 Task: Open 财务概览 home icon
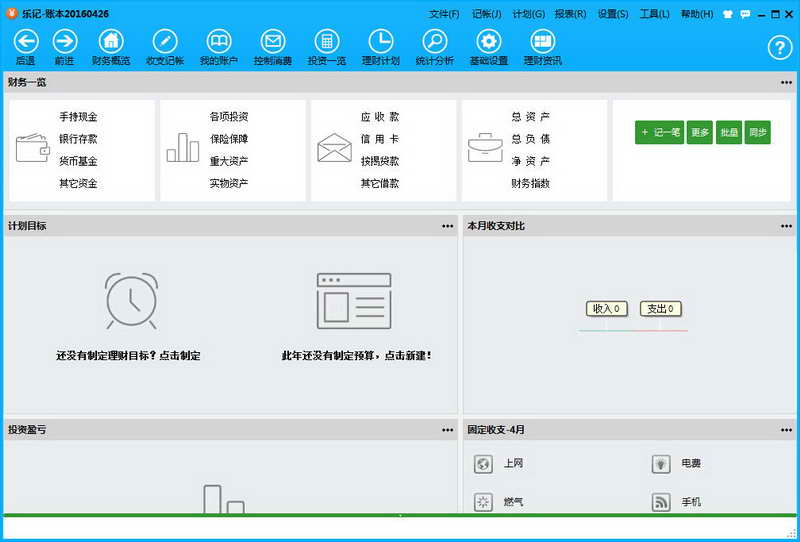[111, 41]
